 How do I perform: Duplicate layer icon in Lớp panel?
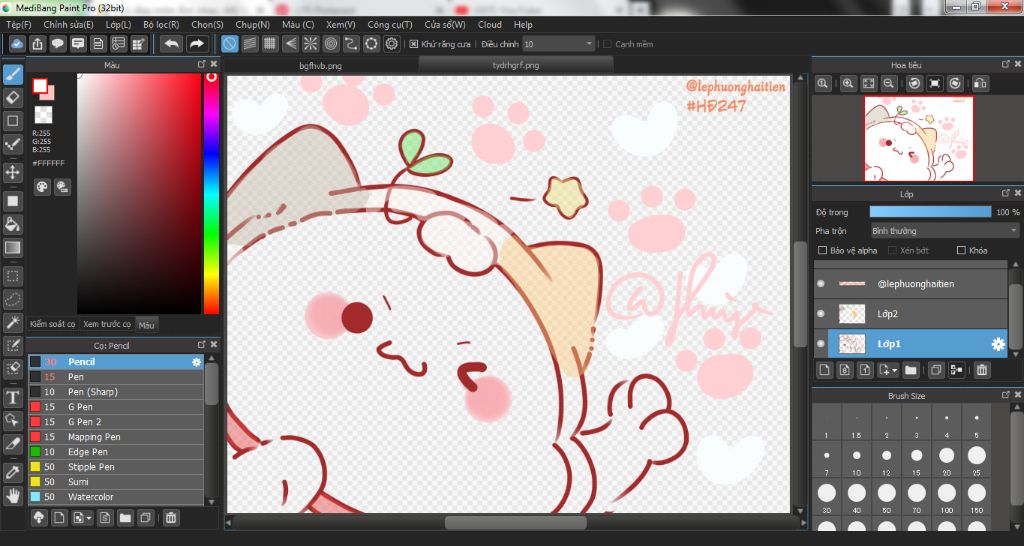[936, 370]
